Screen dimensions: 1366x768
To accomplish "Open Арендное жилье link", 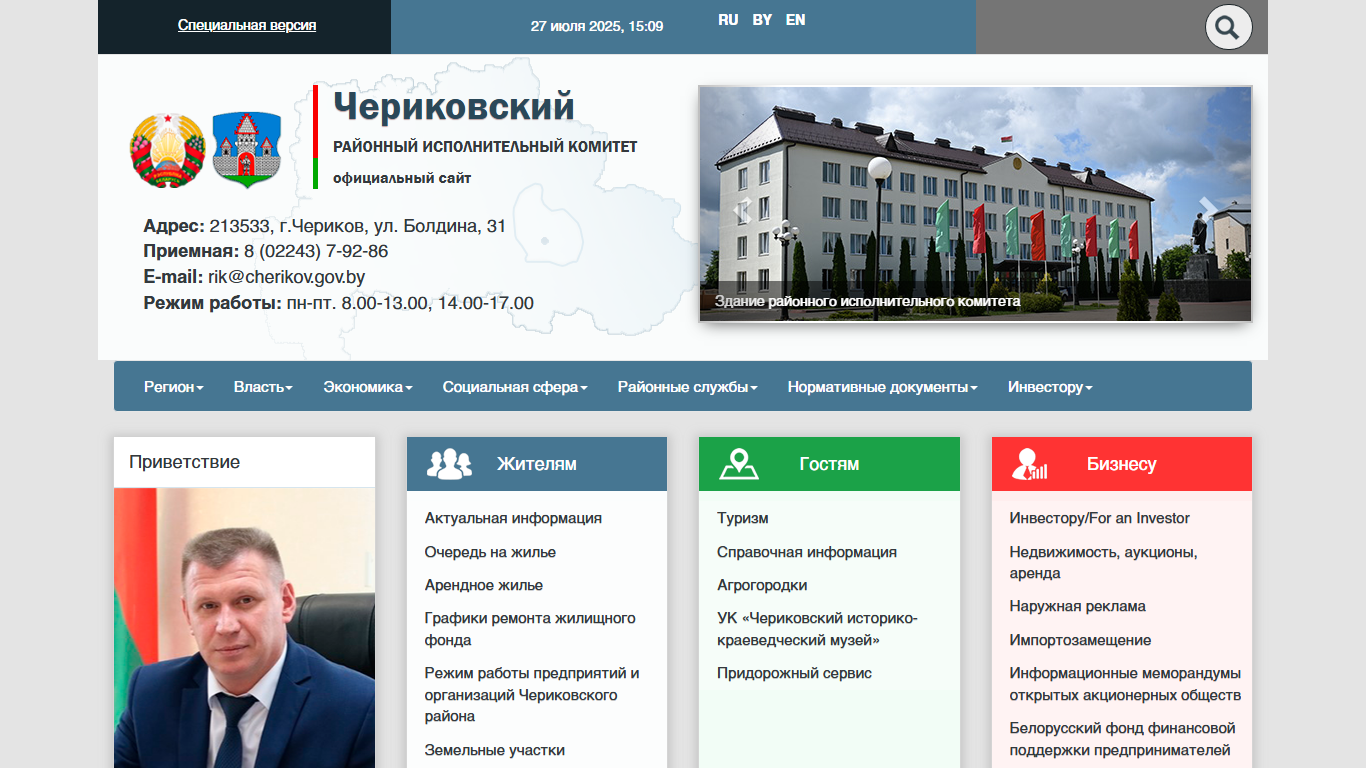I will click(x=484, y=585).
